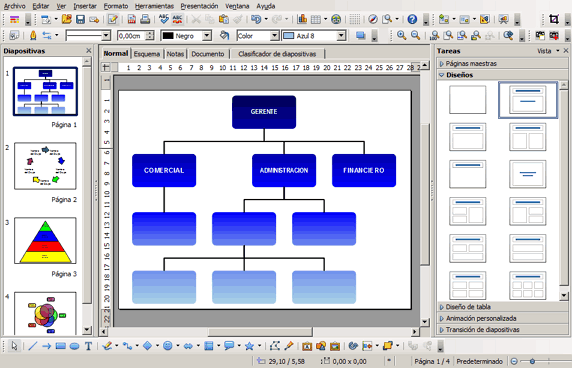Open the line style dropdown
572x368 pixels.
point(106,36)
